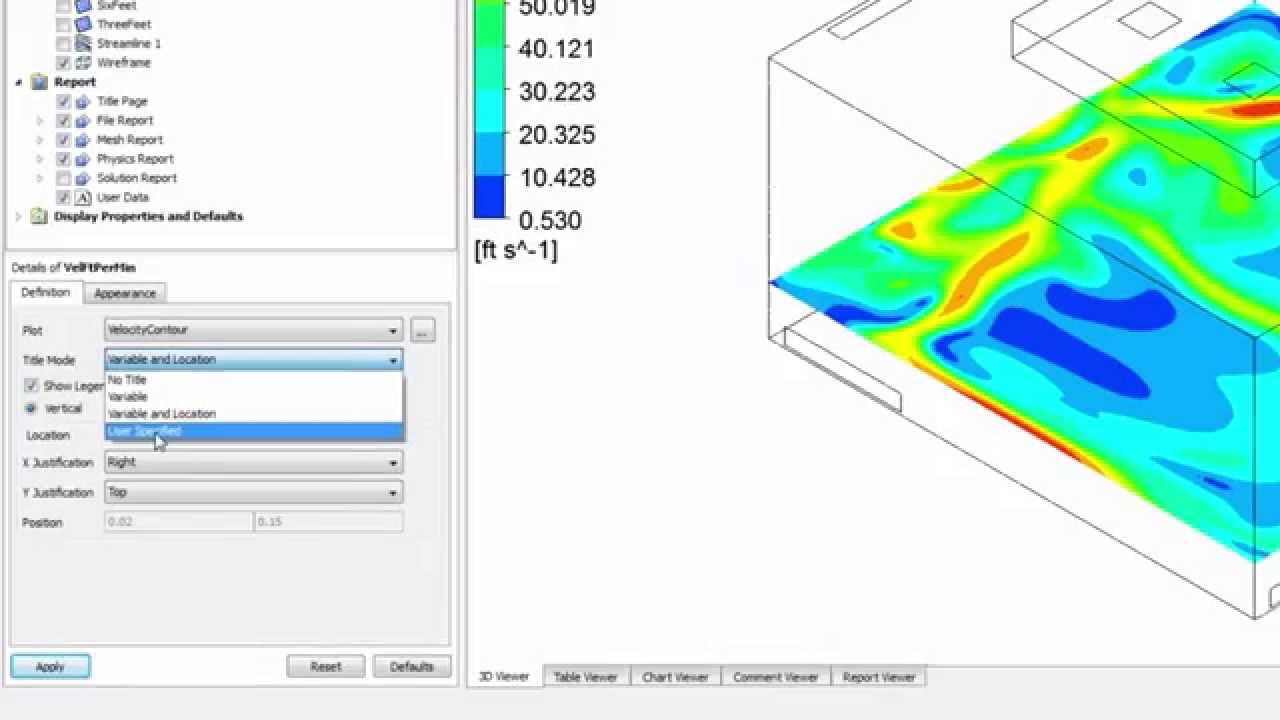Click the File Report icon

(x=83, y=120)
